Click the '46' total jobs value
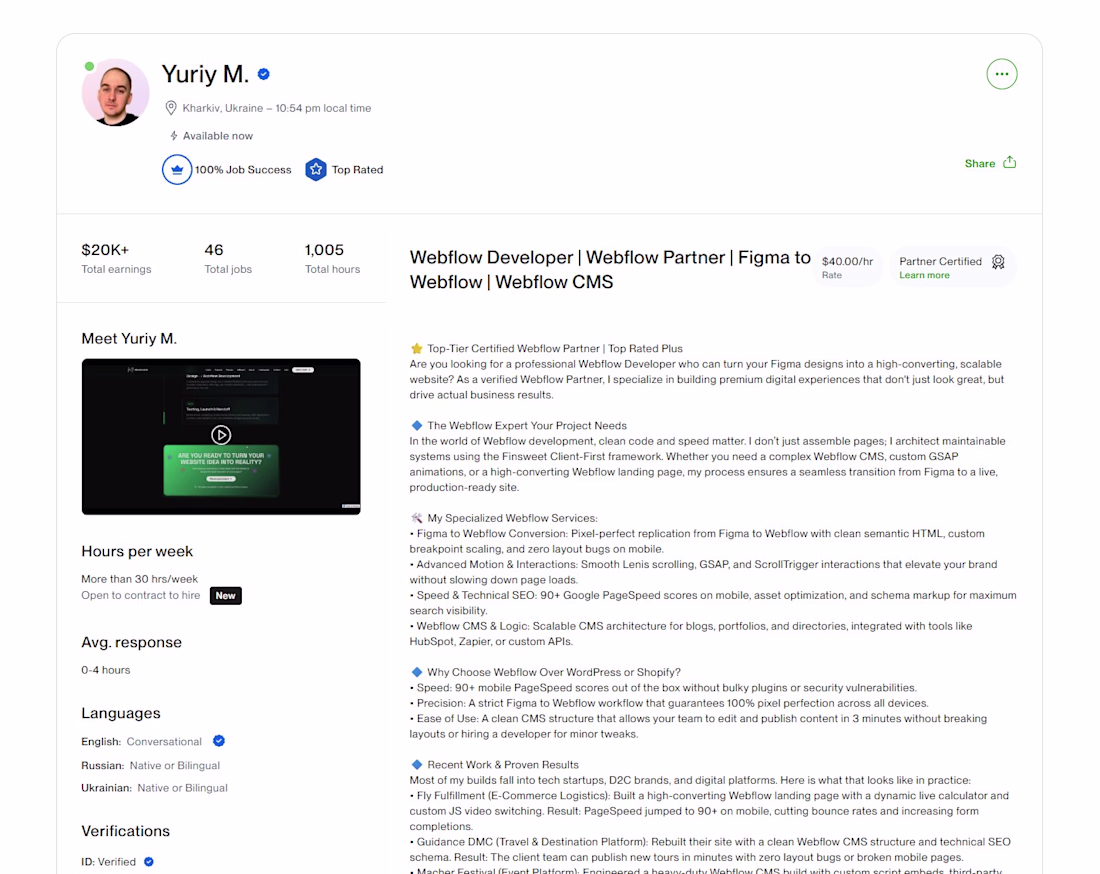 tap(213, 250)
